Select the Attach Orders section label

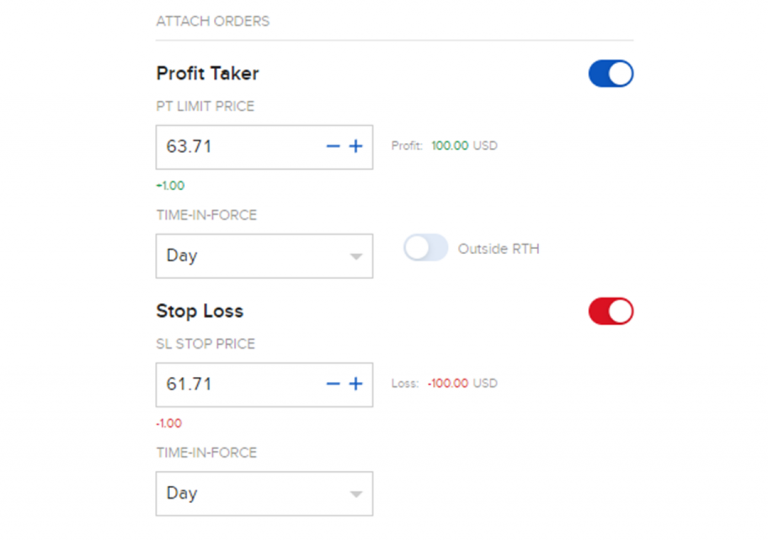click(213, 21)
